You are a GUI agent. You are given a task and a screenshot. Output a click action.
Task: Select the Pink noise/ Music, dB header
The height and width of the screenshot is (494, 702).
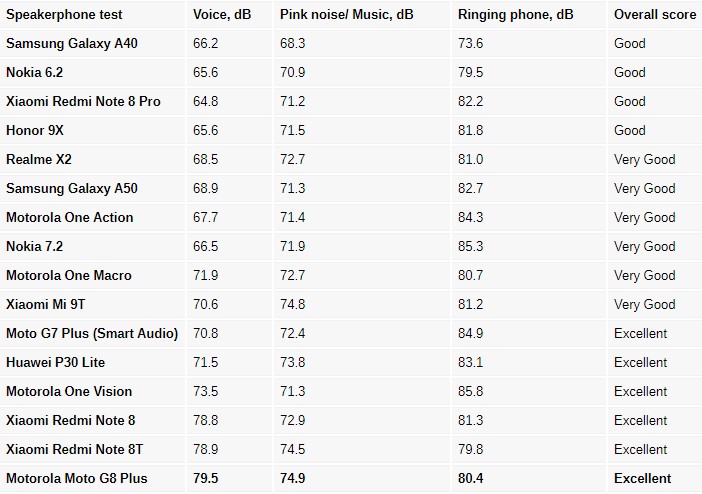[x=346, y=15]
